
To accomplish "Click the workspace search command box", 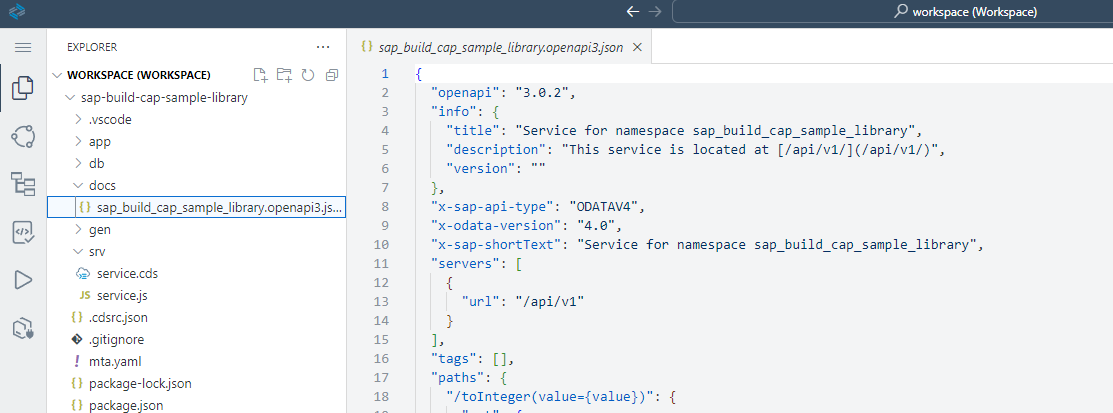I will tap(892, 11).
